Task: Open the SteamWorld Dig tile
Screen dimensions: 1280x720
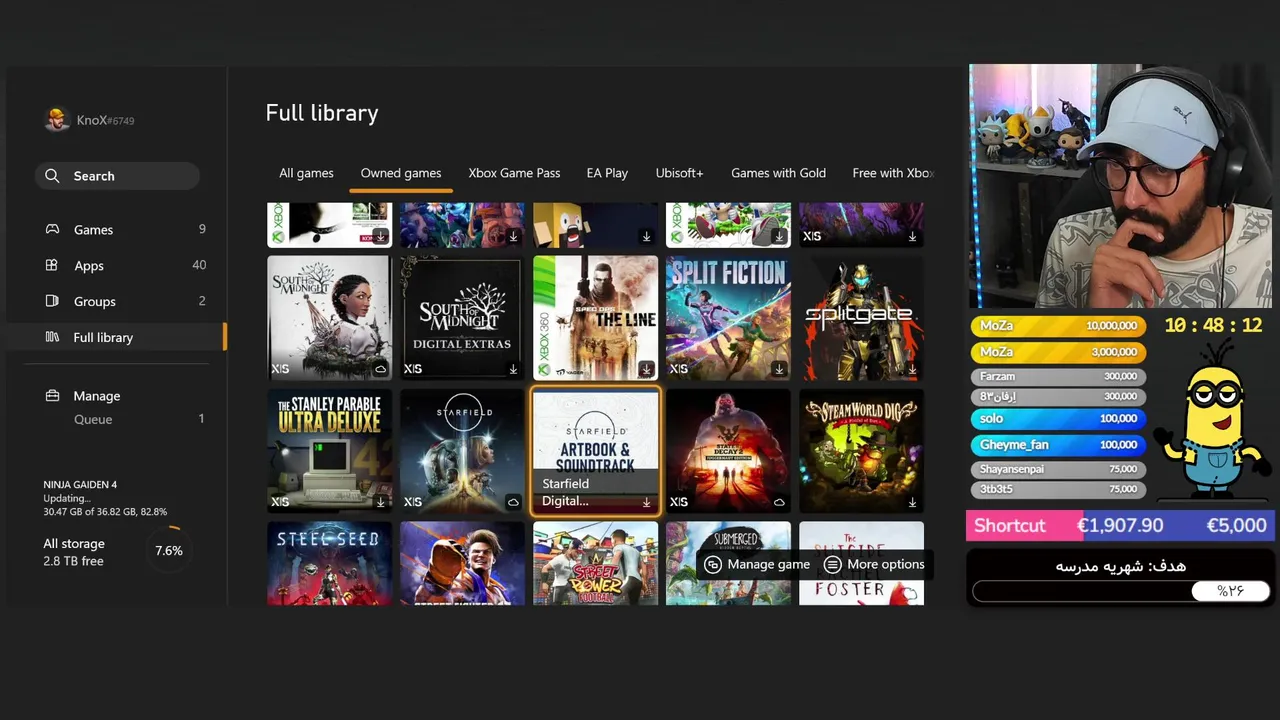Action: pos(861,450)
